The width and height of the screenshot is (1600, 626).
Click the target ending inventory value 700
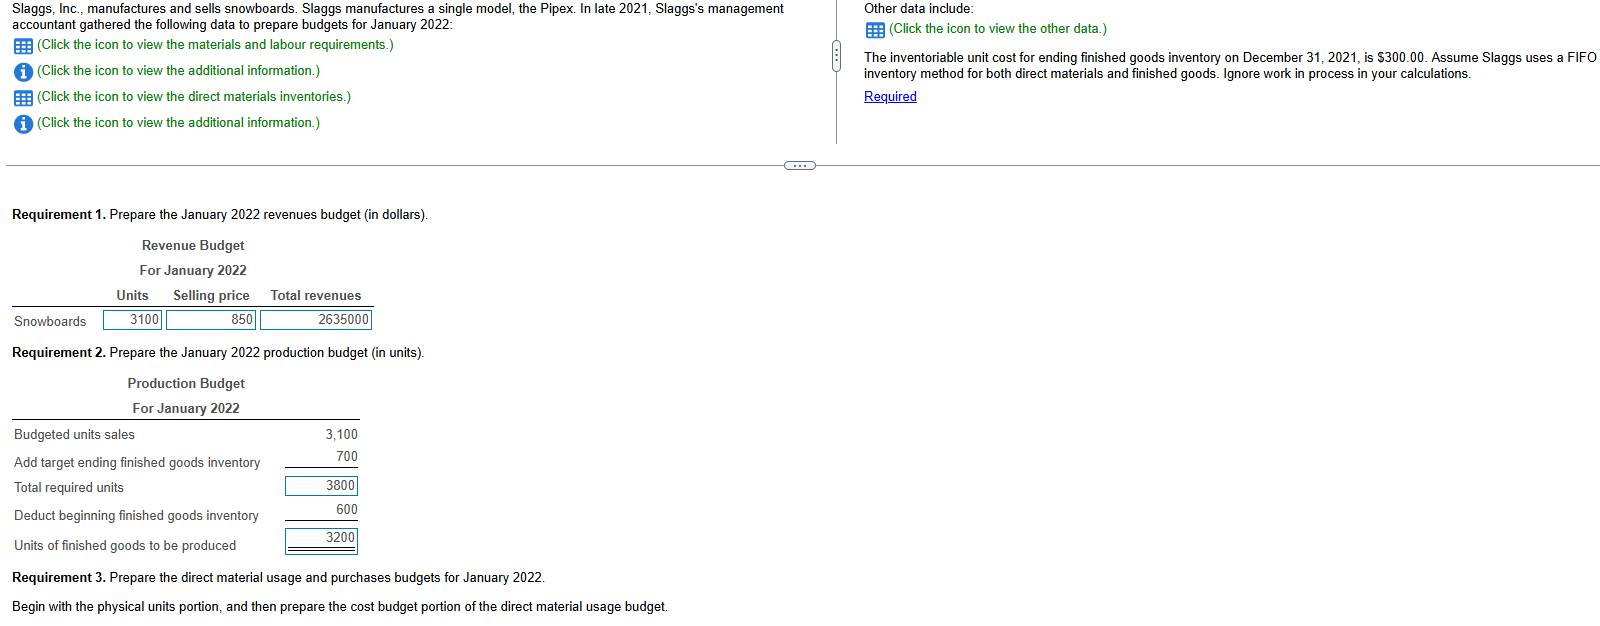347,457
